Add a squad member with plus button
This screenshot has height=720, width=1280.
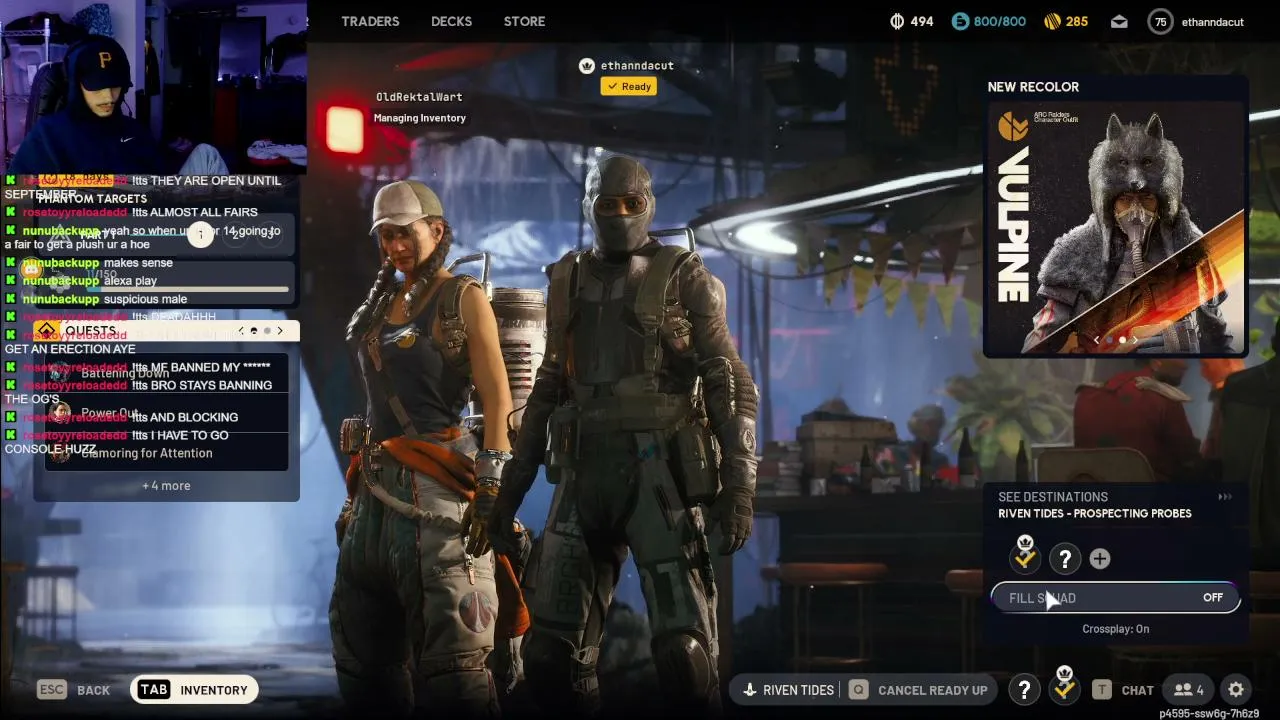1100,559
